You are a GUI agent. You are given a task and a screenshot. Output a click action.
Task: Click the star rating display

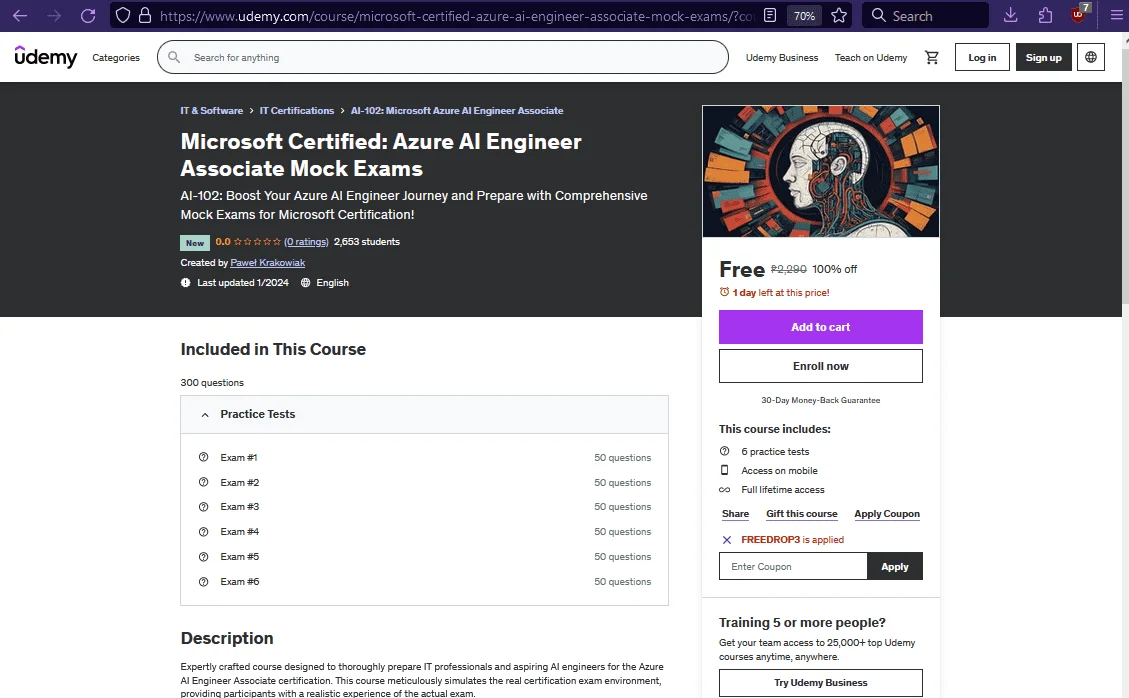[x=257, y=242]
